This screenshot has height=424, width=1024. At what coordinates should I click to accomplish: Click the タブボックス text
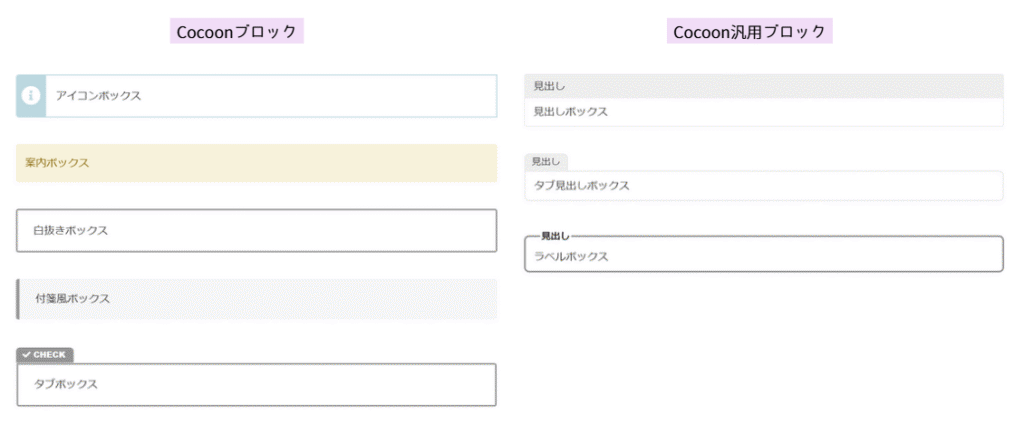[66, 384]
